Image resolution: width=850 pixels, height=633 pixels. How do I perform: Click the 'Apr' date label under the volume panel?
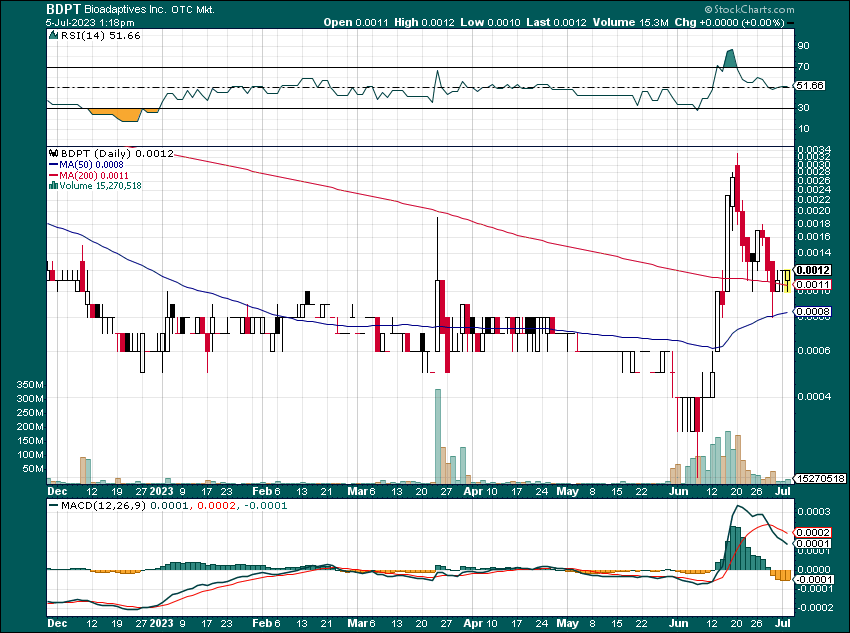tap(473, 491)
